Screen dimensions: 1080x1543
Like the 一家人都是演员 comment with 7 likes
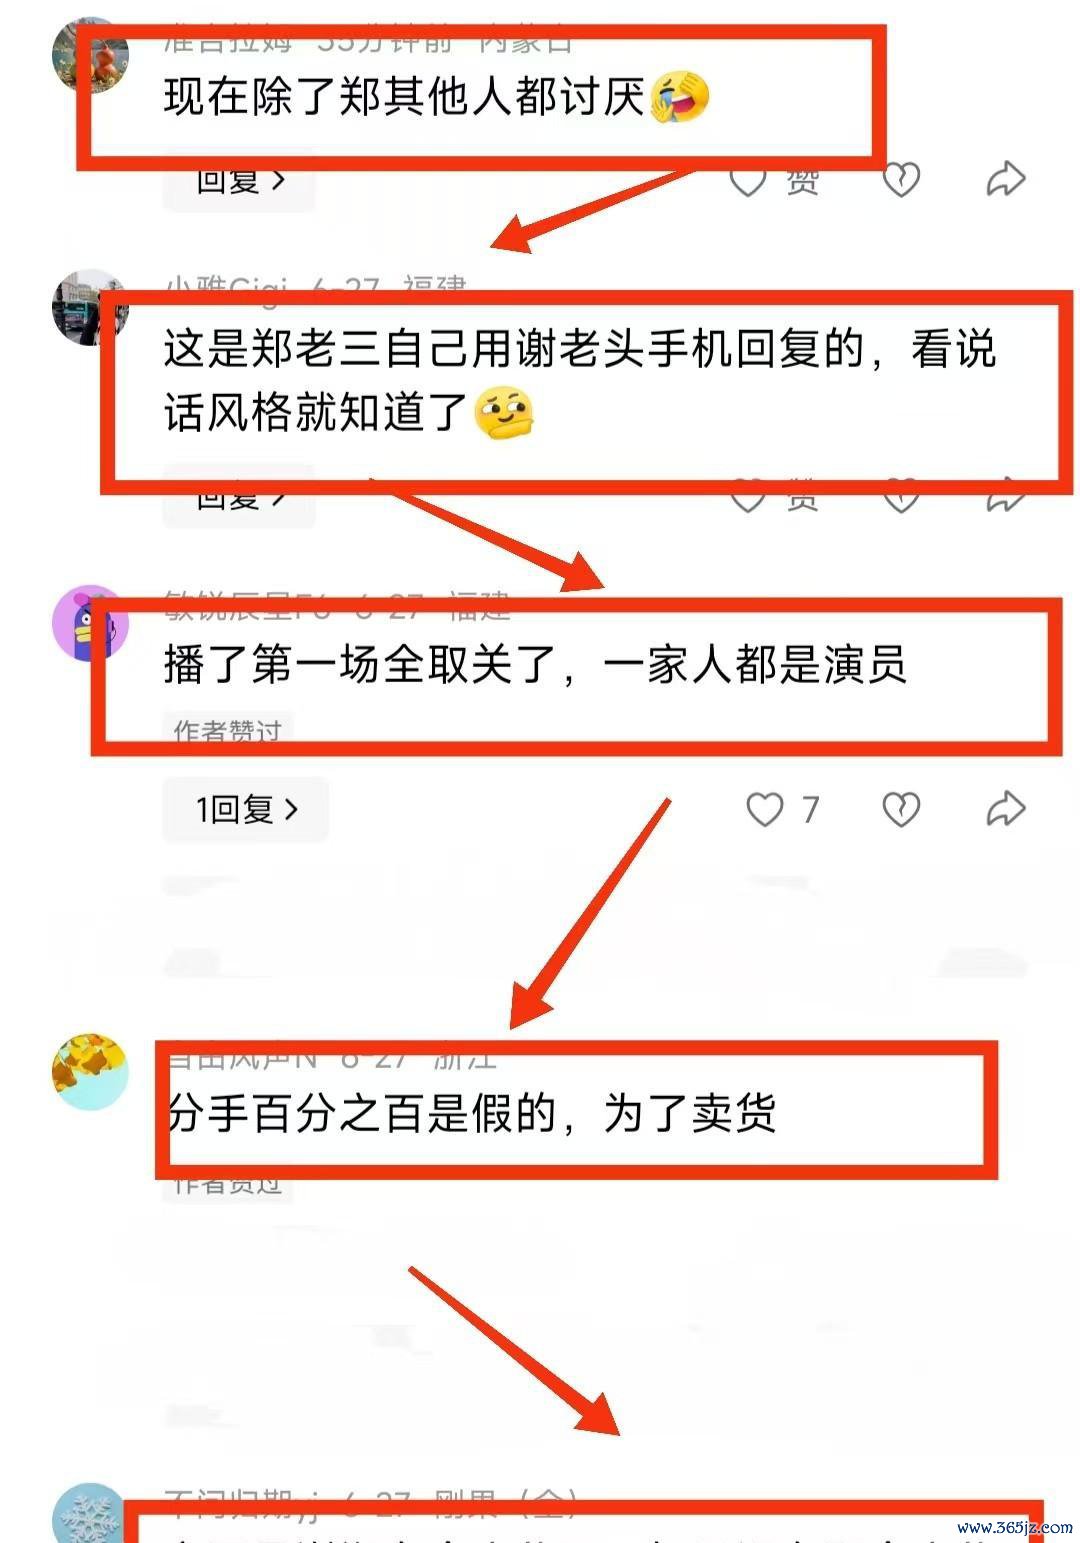tap(782, 809)
